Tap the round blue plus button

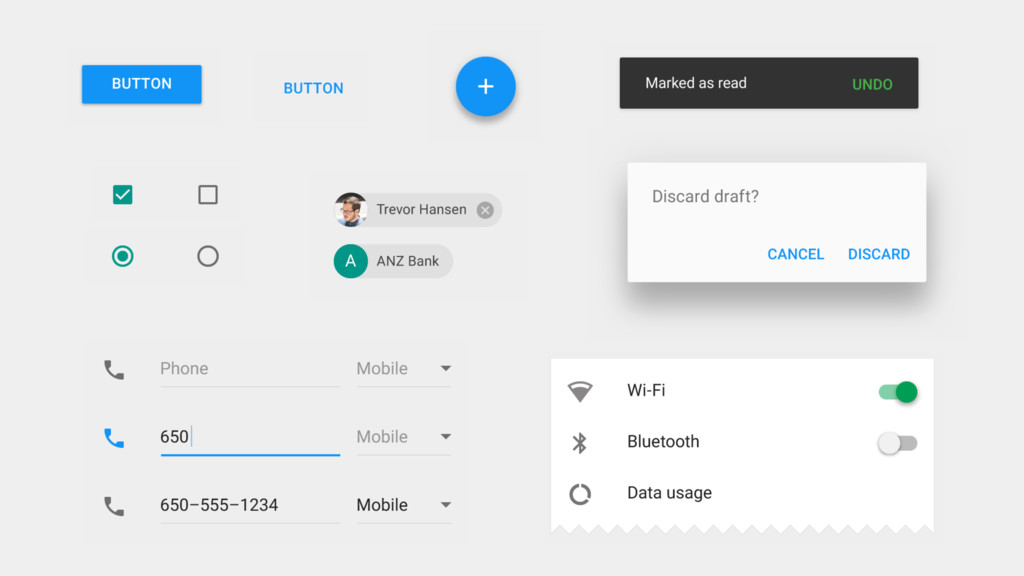485,86
